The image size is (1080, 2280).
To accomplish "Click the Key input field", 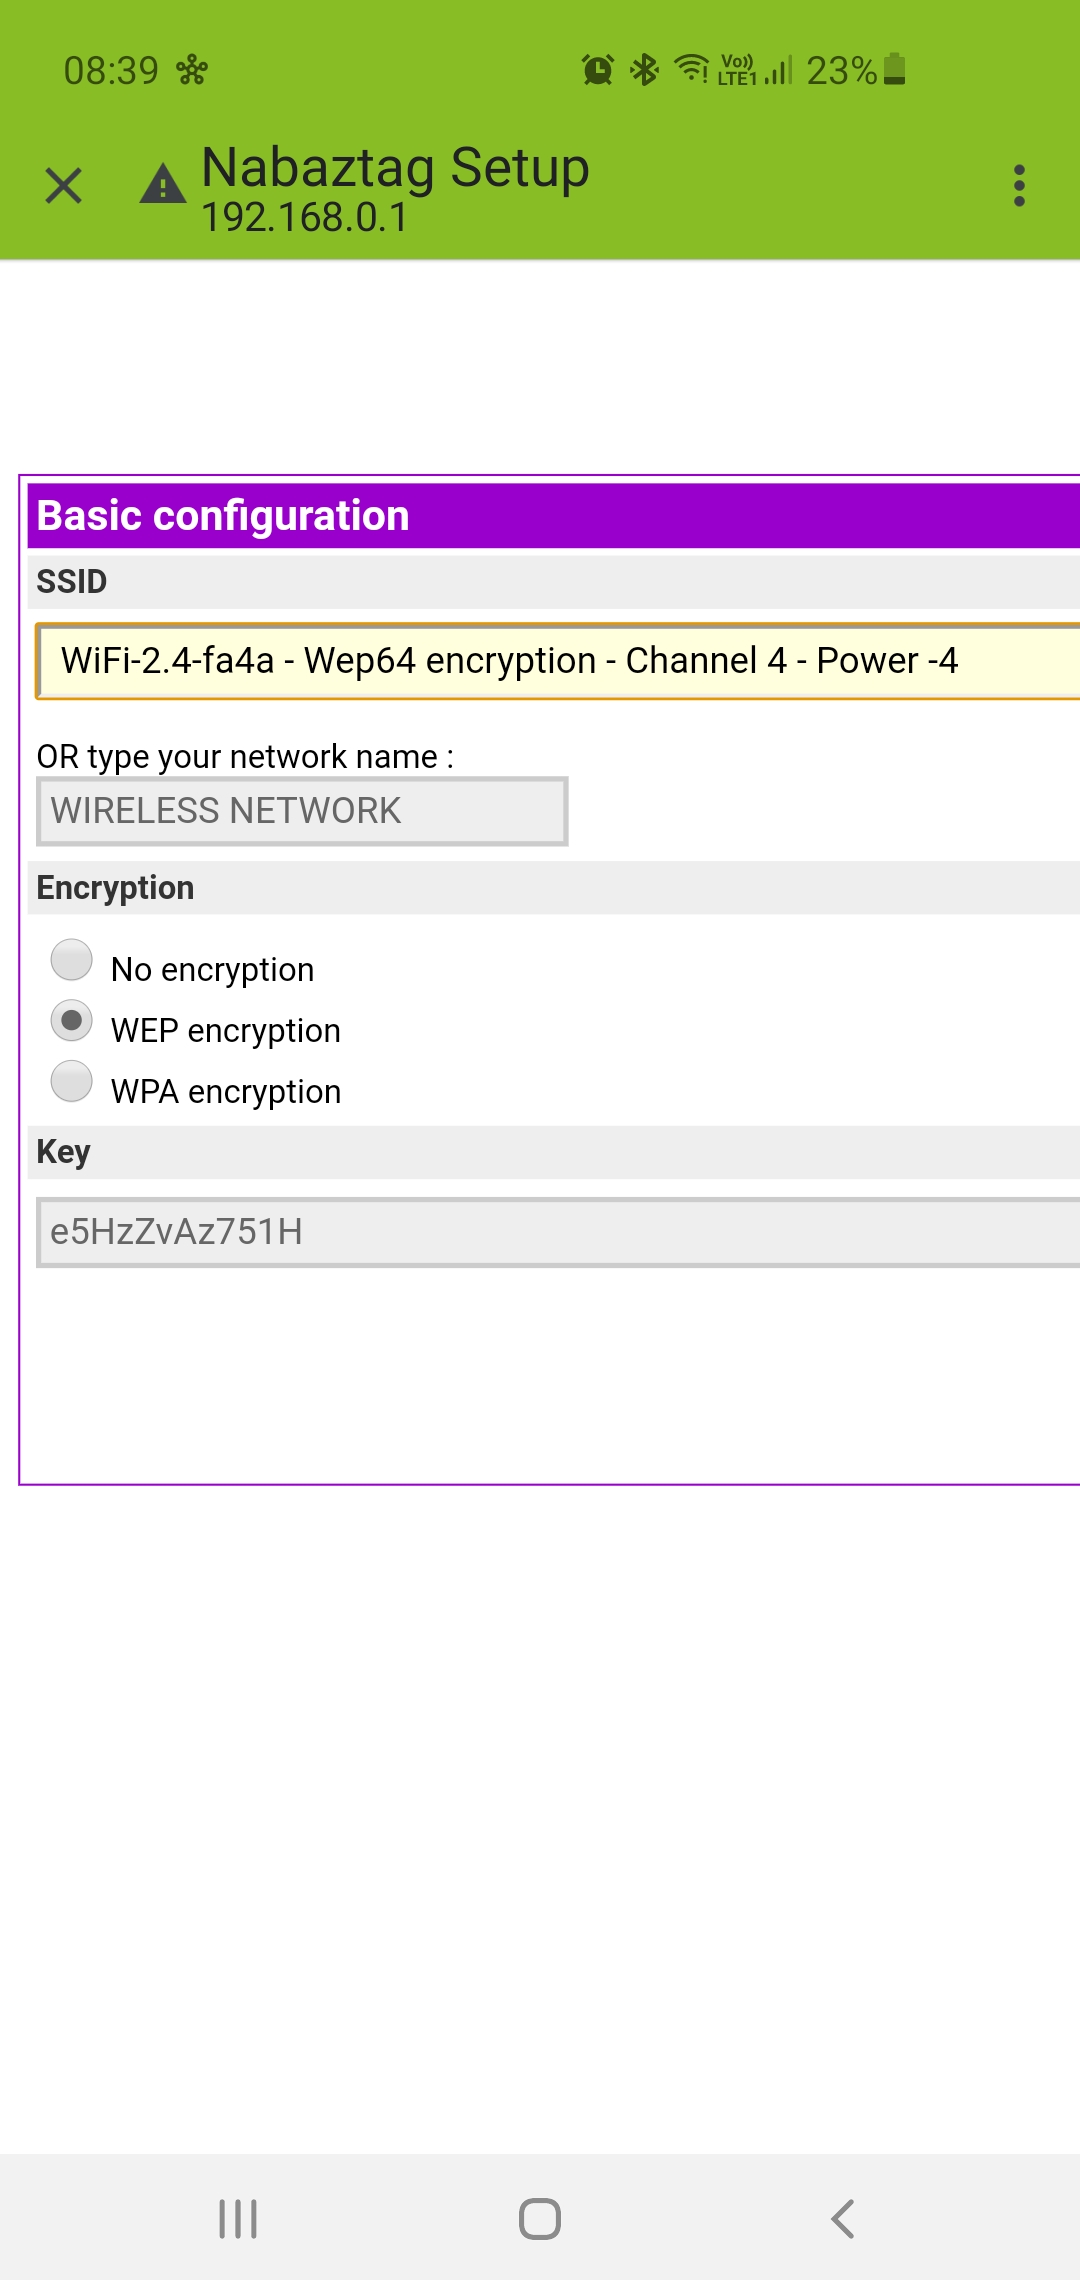I will 558,1232.
